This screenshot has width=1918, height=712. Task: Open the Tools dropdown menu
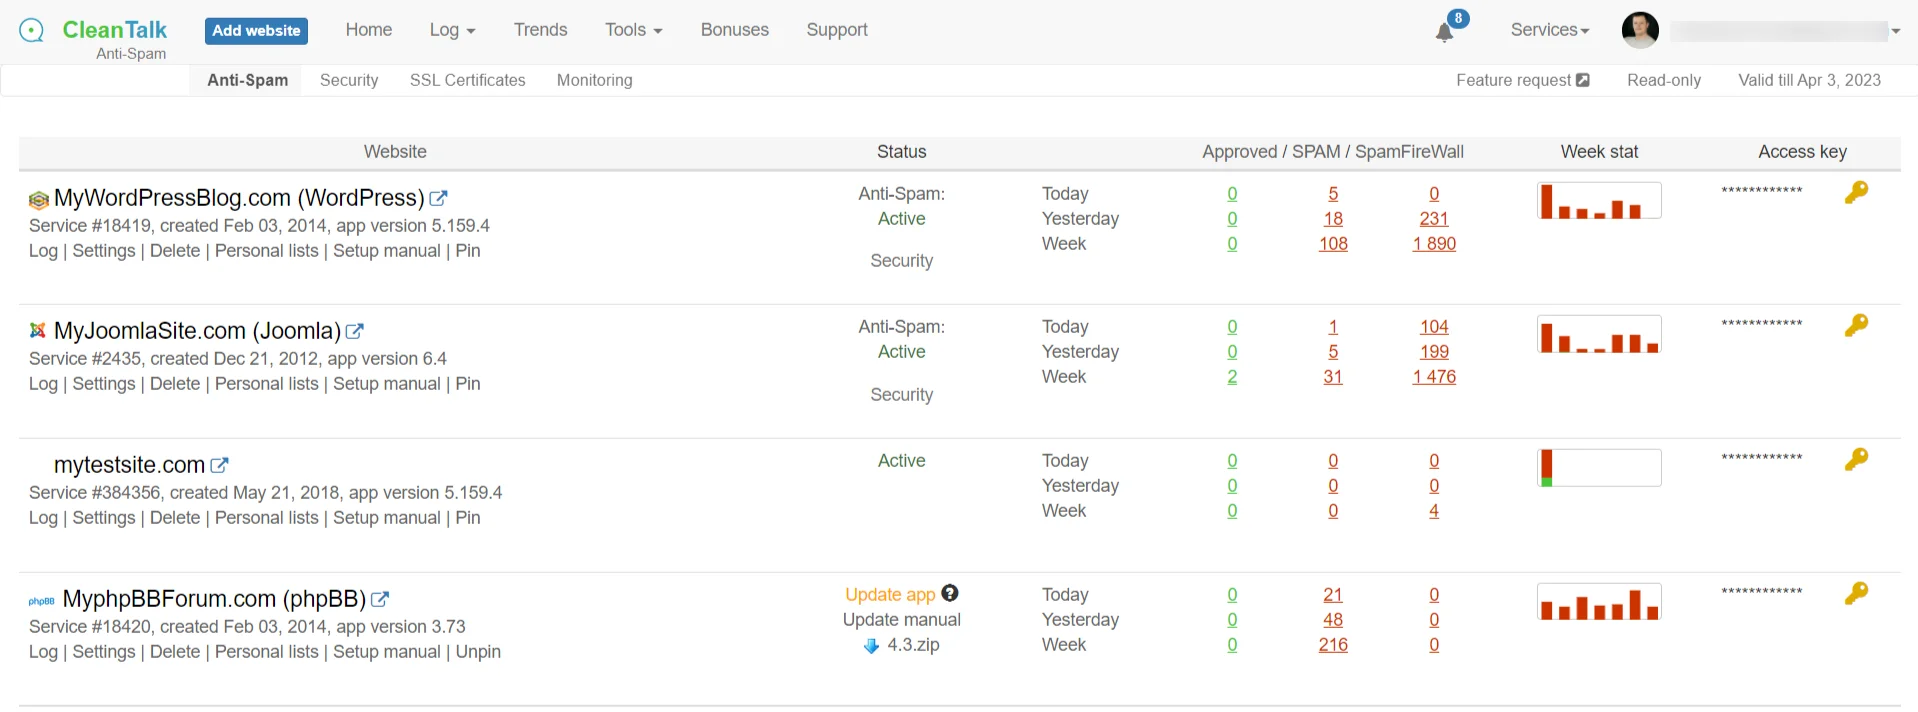pos(633,30)
